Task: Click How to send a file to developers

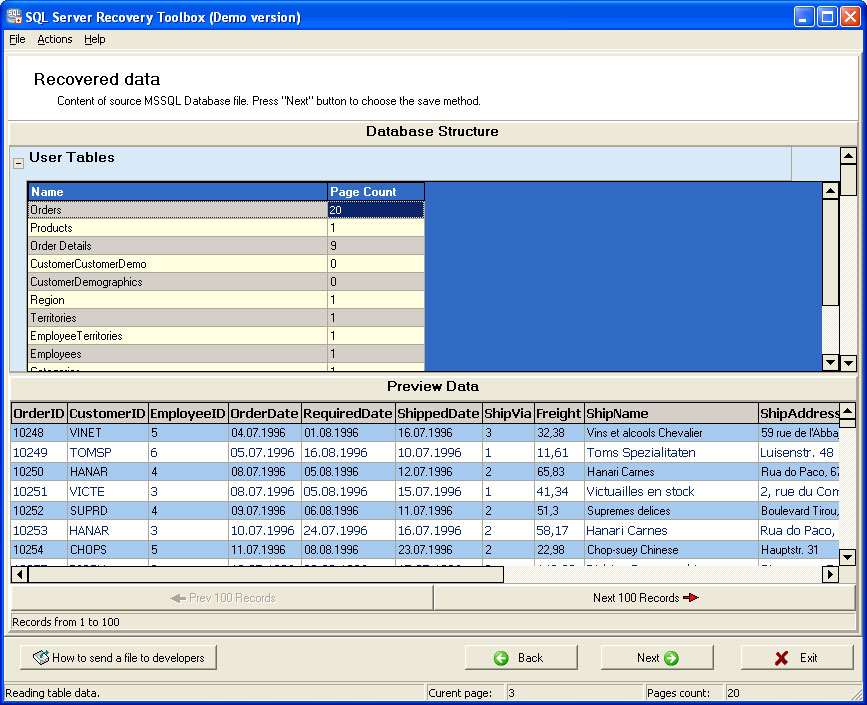Action: 119,657
